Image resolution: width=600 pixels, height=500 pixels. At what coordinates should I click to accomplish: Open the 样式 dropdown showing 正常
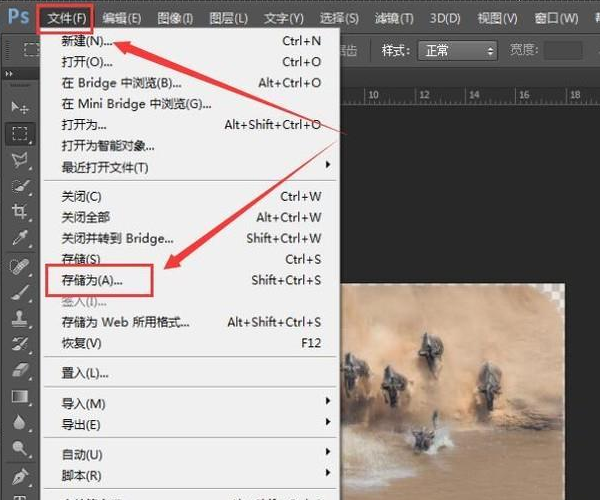pos(458,50)
